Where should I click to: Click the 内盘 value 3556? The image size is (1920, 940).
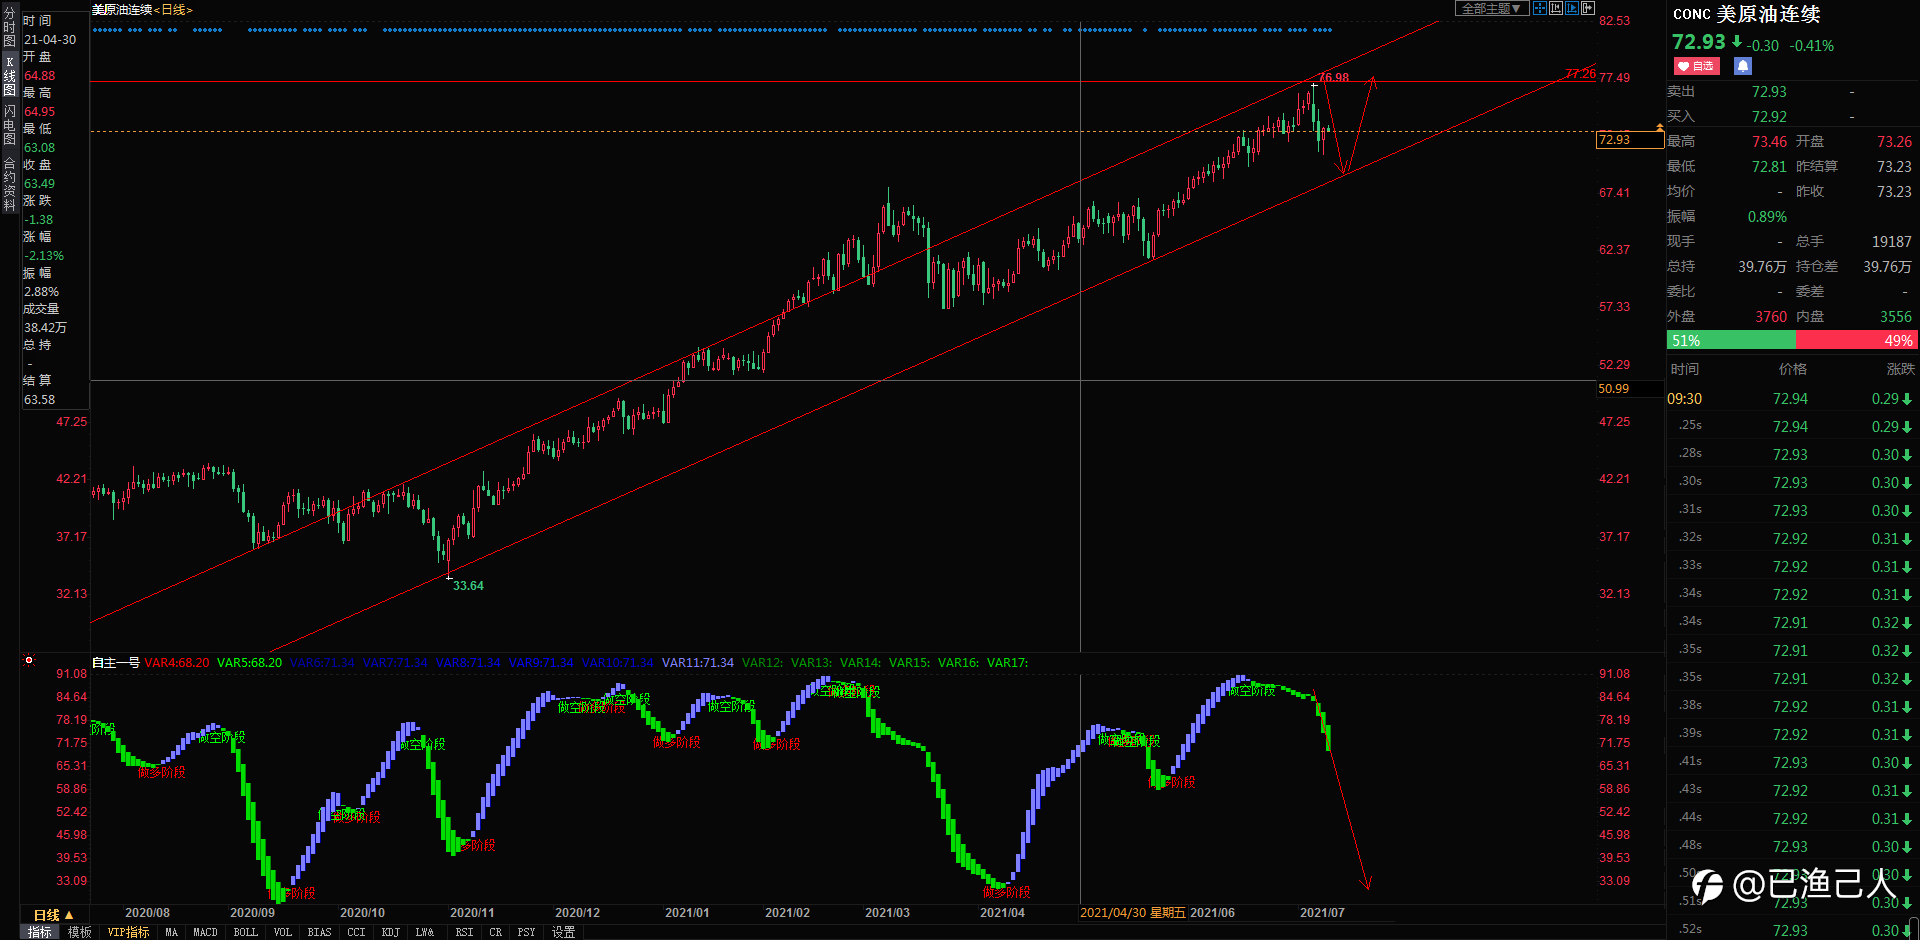click(x=1895, y=317)
